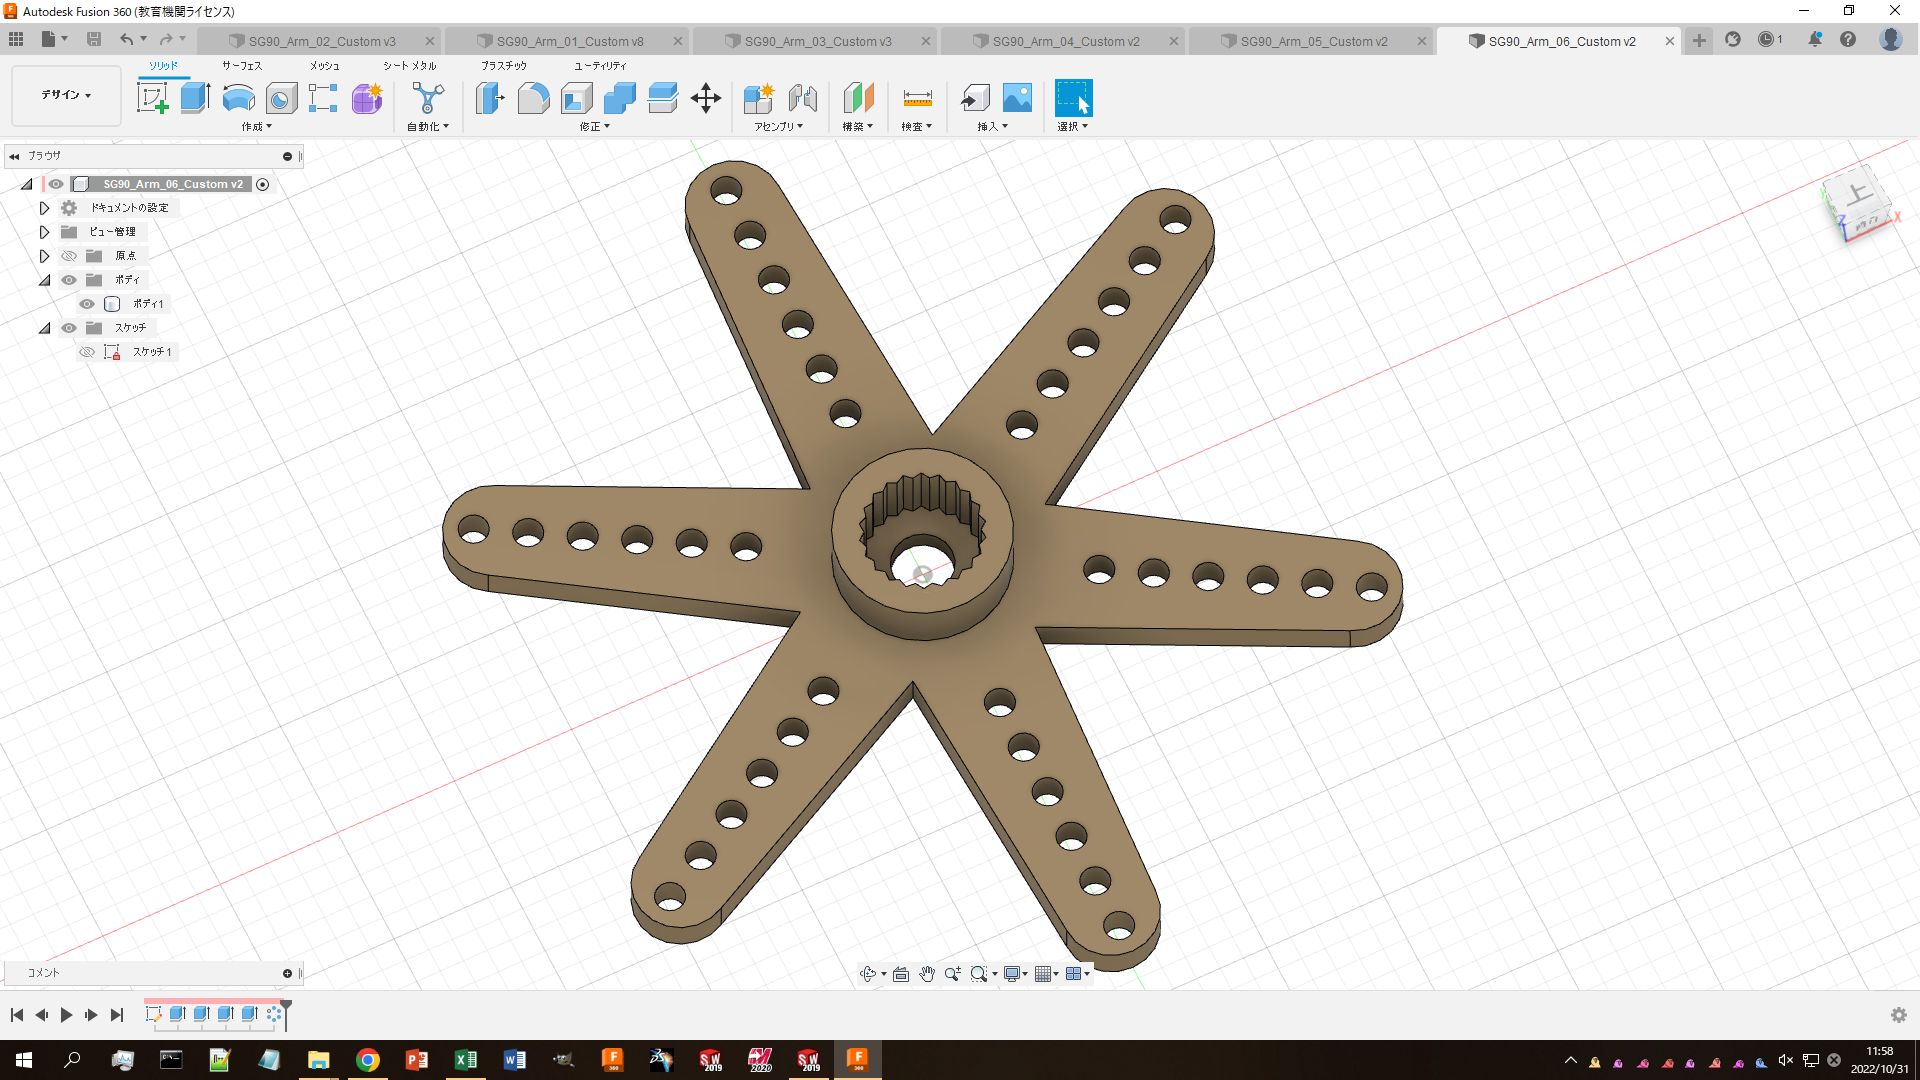This screenshot has width=1920, height=1080.
Task: Select the SG90_Arm_03_Custom v3 tab
Action: (x=819, y=40)
